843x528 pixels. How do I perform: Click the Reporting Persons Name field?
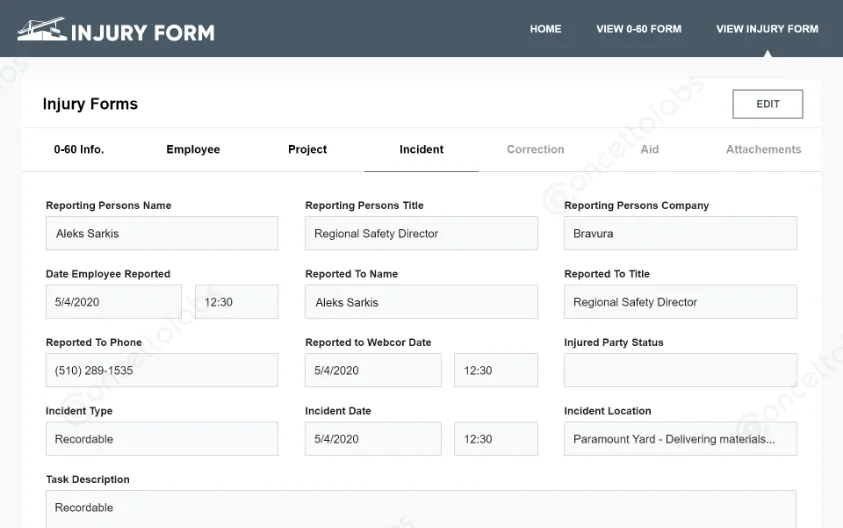(x=161, y=234)
